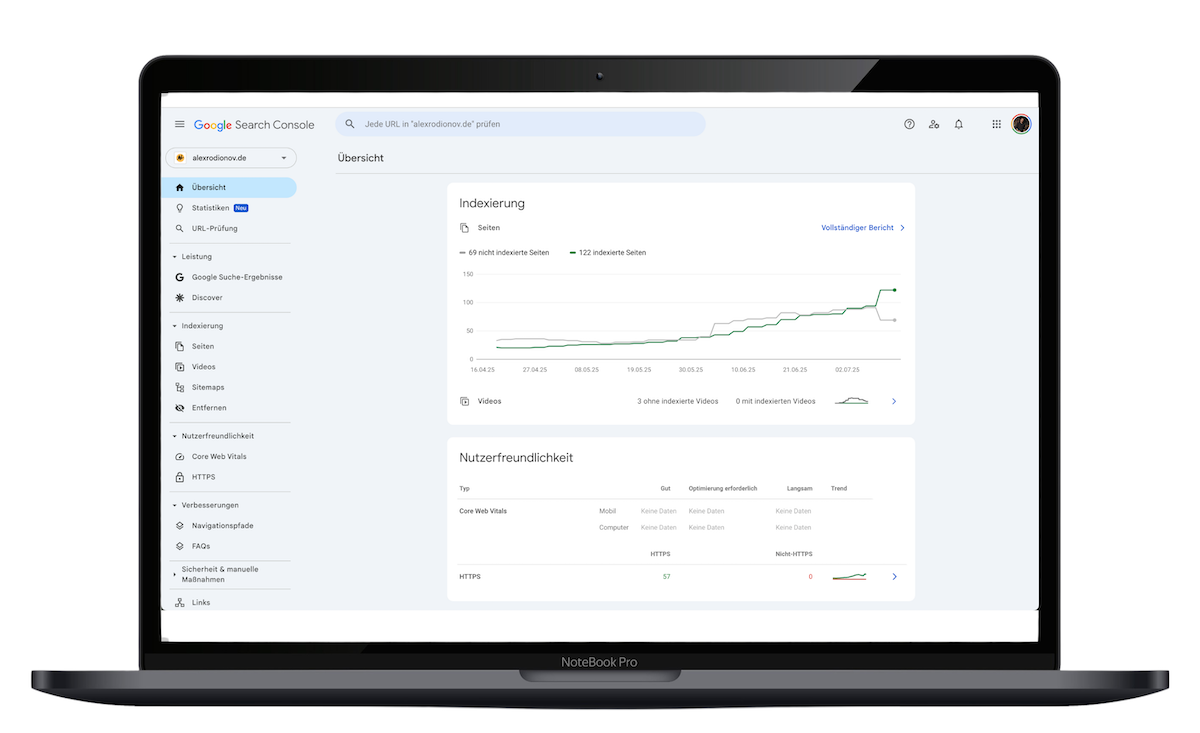Click the HTTPS count value 57
This screenshot has height=733, width=1200.
(666, 577)
